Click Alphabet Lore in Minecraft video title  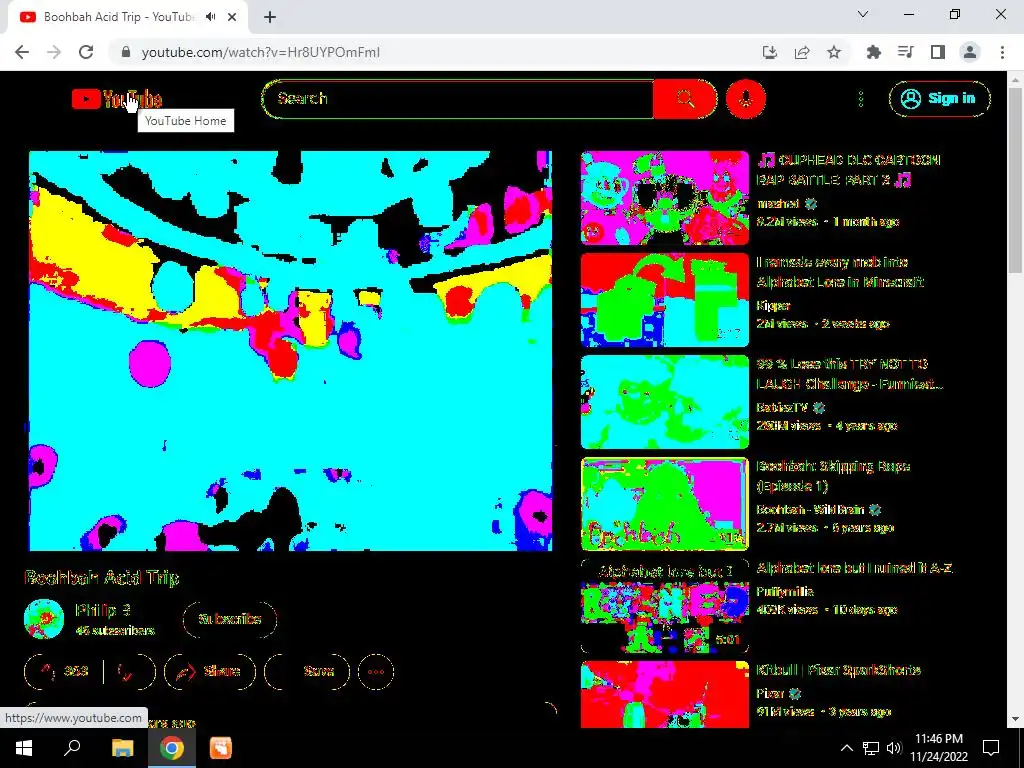point(840,272)
